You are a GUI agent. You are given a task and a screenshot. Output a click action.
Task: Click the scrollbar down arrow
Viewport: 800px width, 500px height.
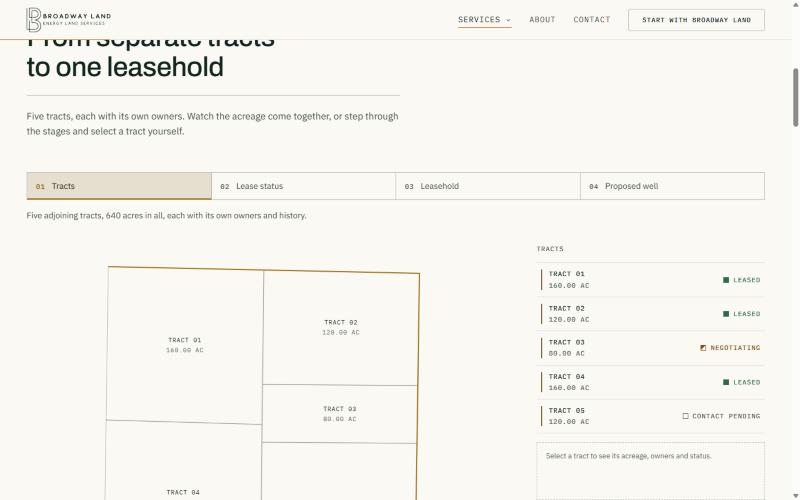(x=795, y=496)
